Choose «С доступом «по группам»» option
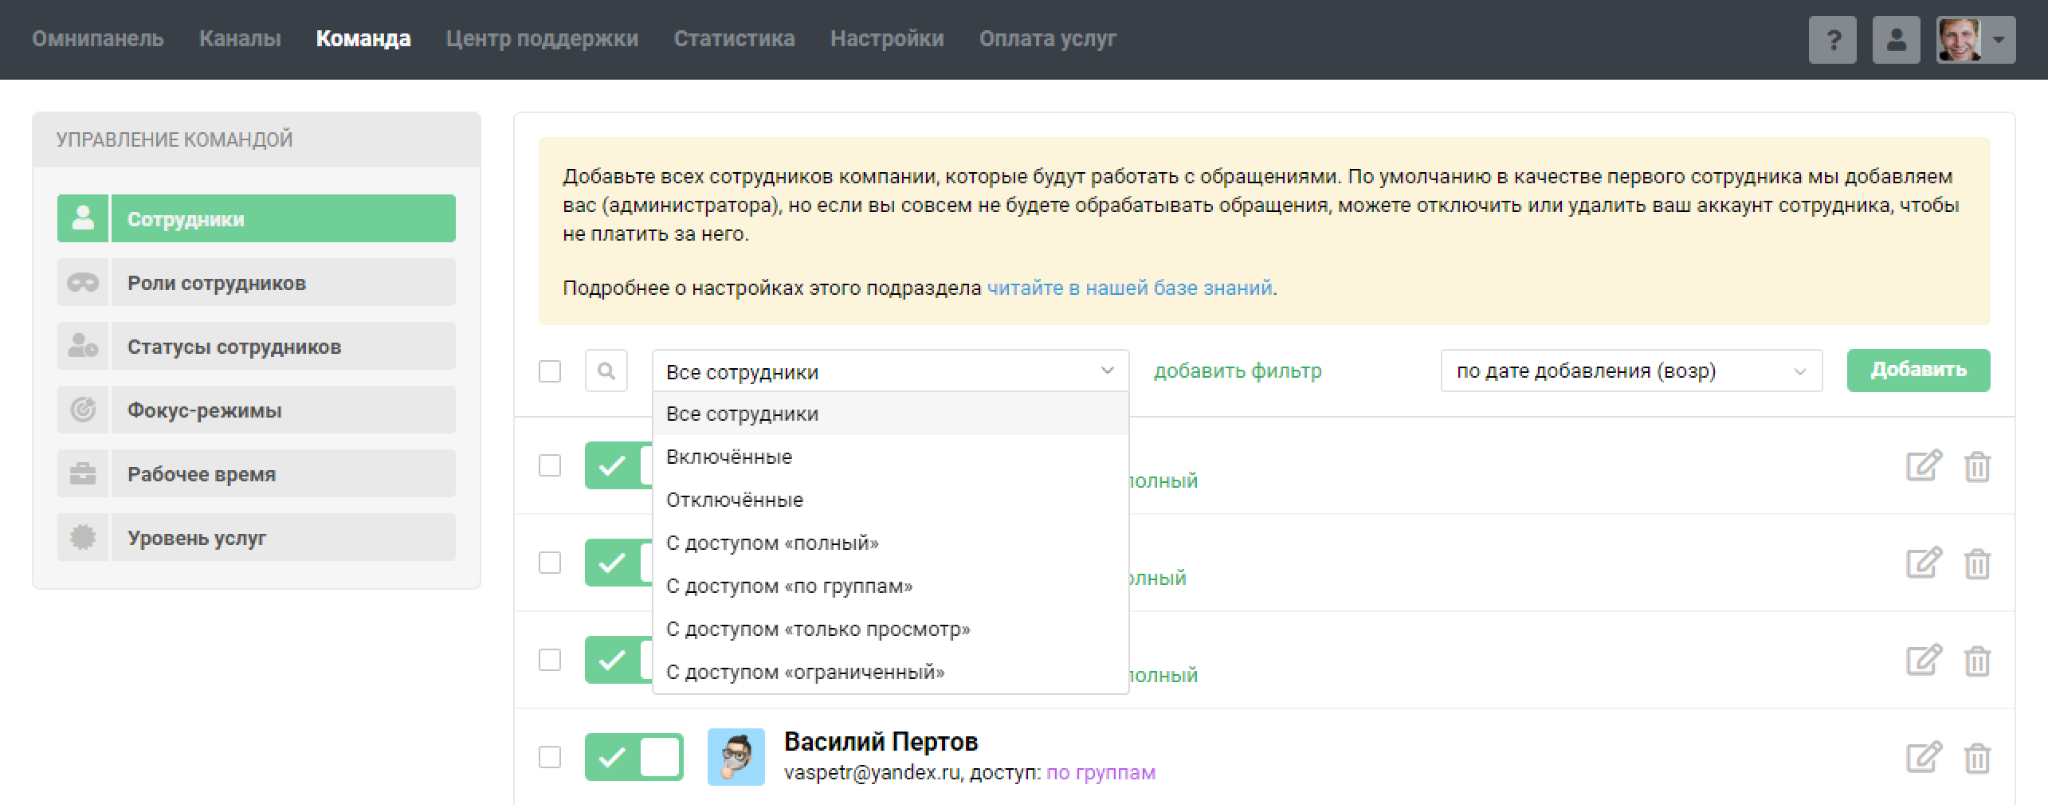 [789, 586]
